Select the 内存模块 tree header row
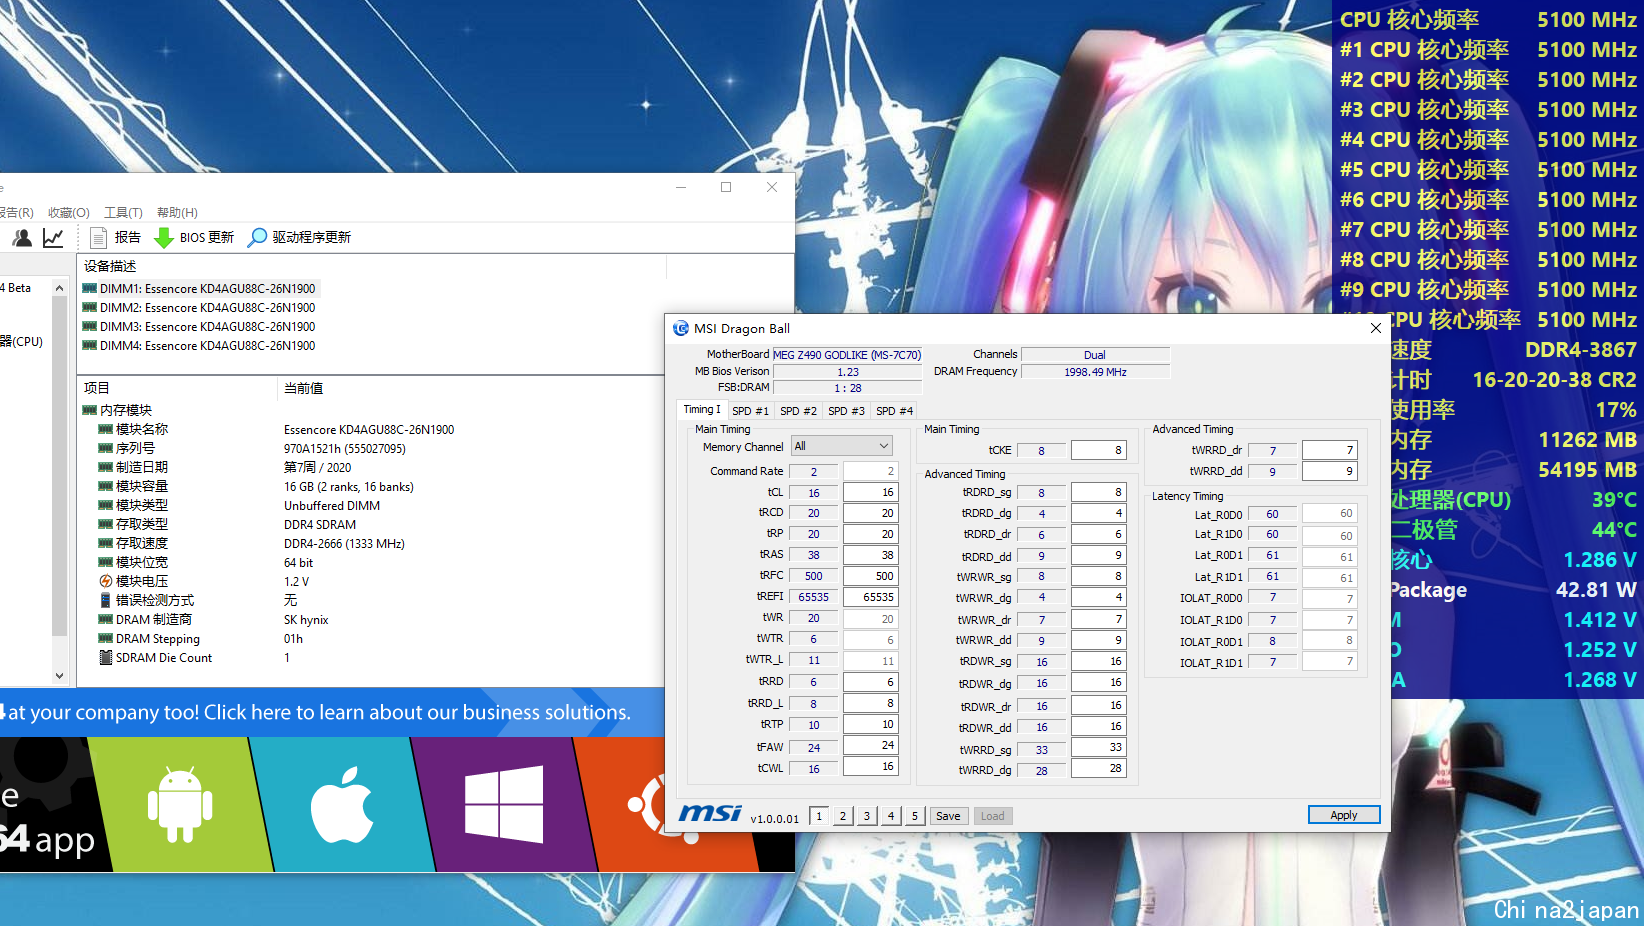Viewport: 1644px width, 926px height. click(x=118, y=410)
